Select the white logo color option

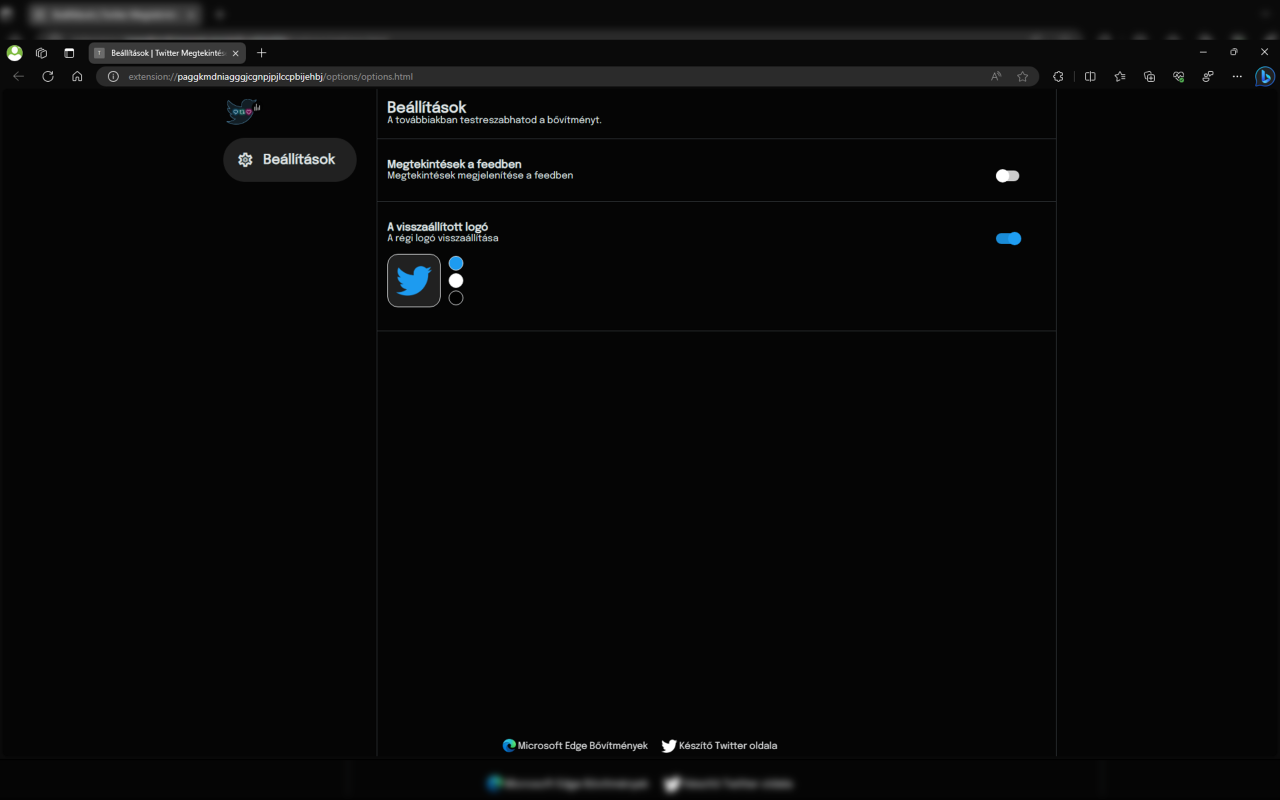(x=456, y=281)
